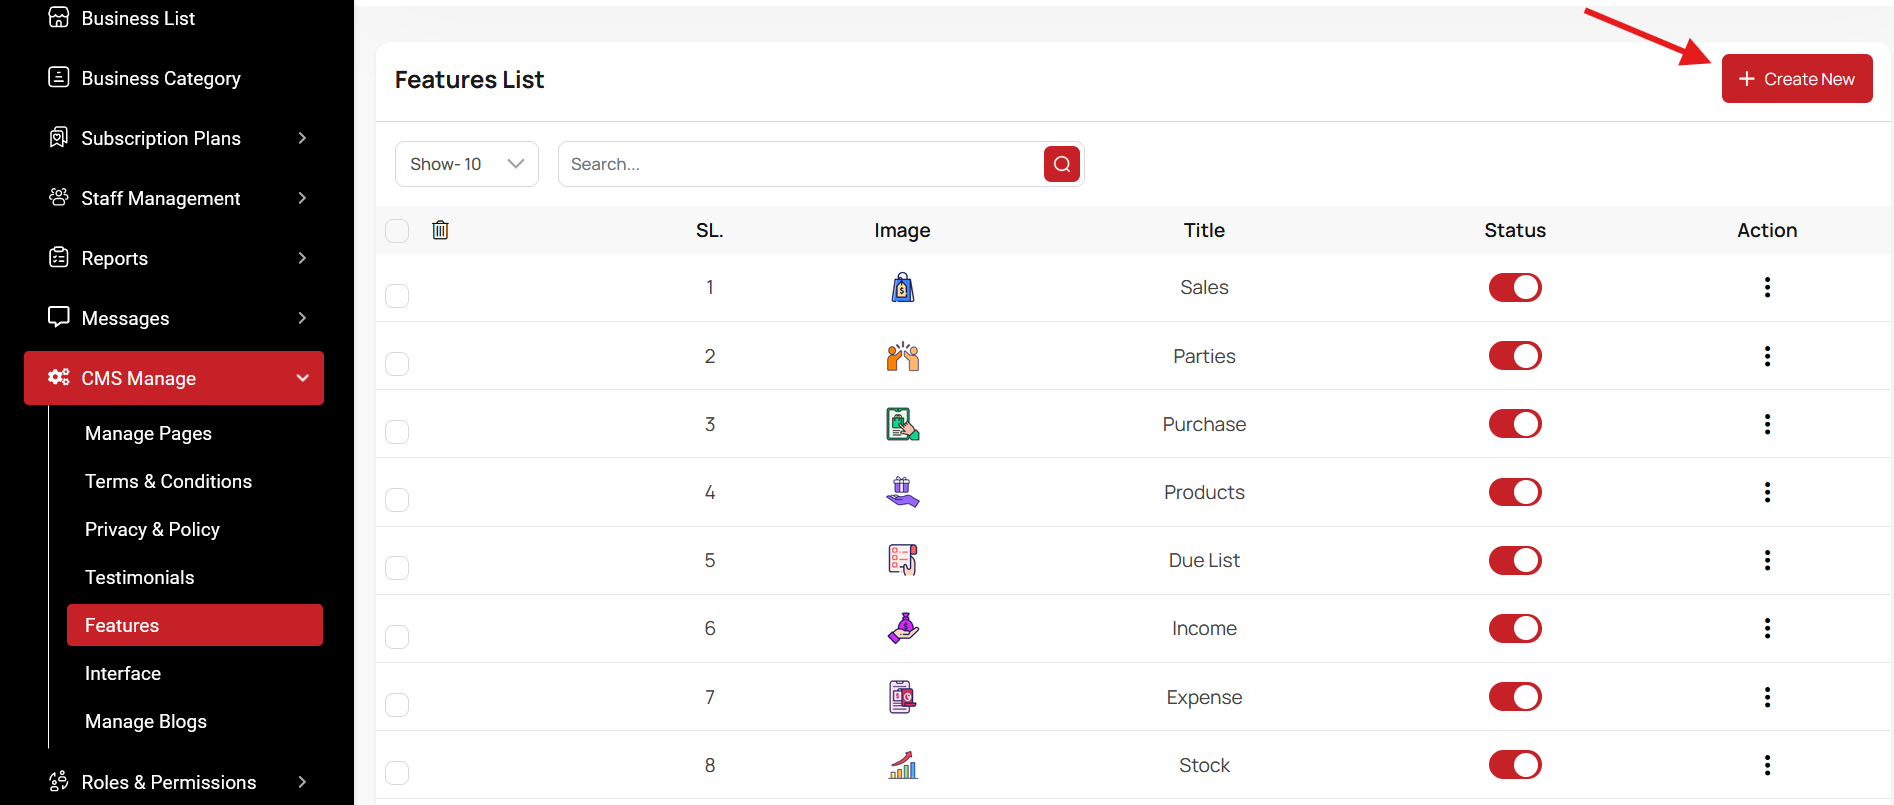Viewport: 1894px width, 805px height.
Task: Open three-dot action menu for Income
Action: pos(1766,628)
